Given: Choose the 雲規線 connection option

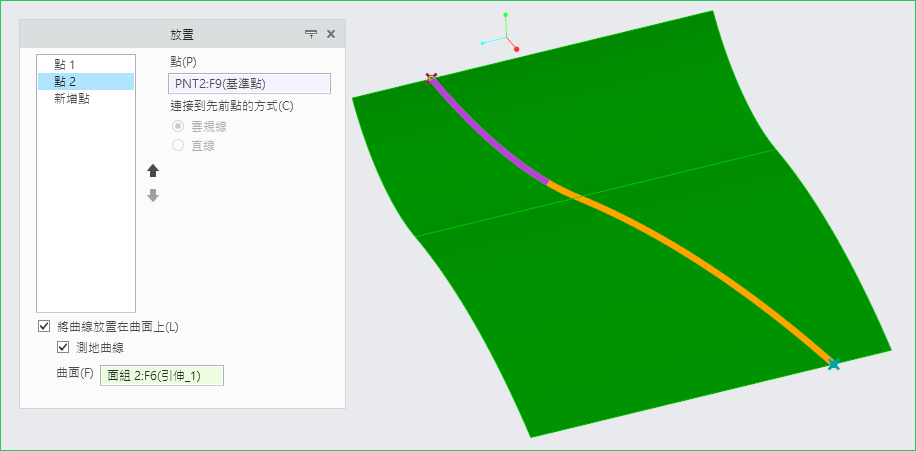Looking at the screenshot, I should click(178, 126).
